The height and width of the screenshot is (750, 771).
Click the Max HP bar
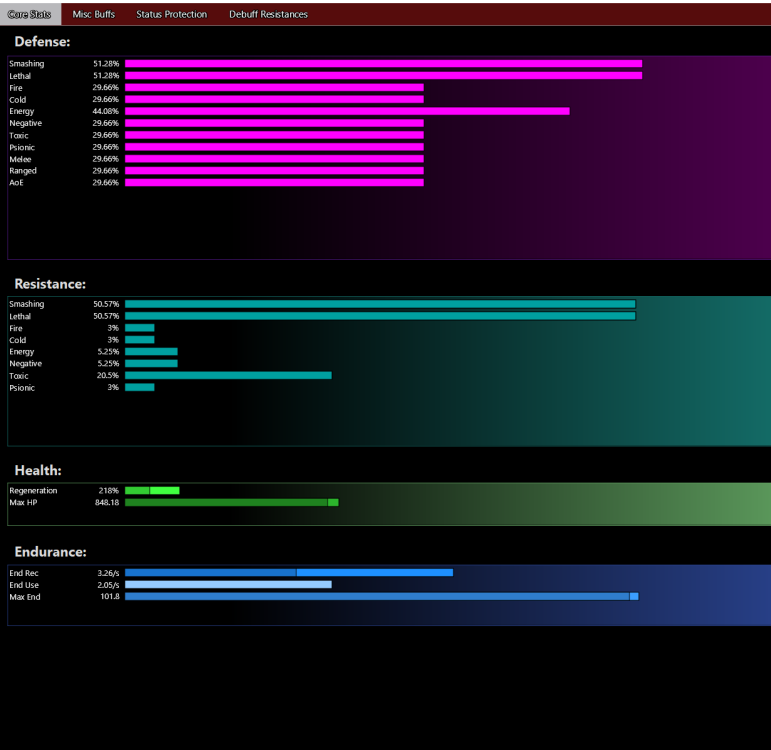coord(231,503)
